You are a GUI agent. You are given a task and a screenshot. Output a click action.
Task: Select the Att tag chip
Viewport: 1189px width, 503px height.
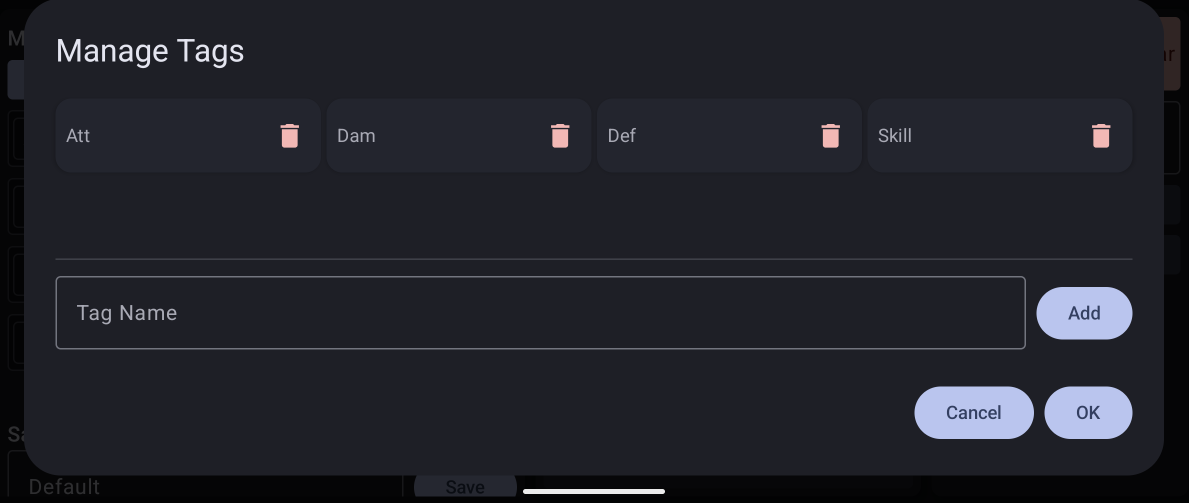coord(188,136)
